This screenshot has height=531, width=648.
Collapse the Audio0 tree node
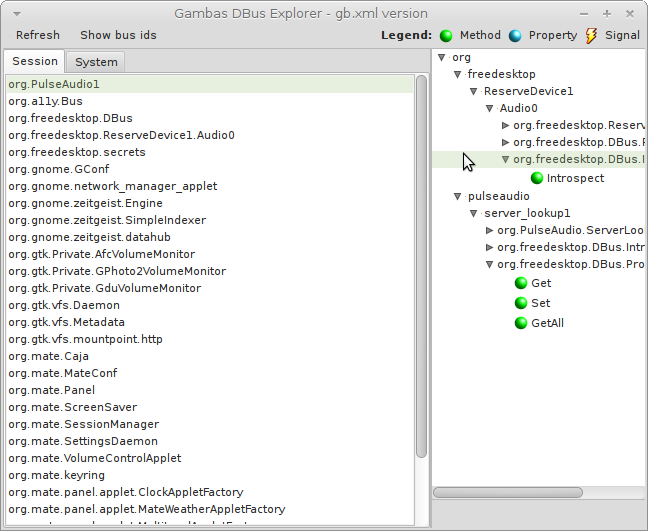(x=489, y=108)
